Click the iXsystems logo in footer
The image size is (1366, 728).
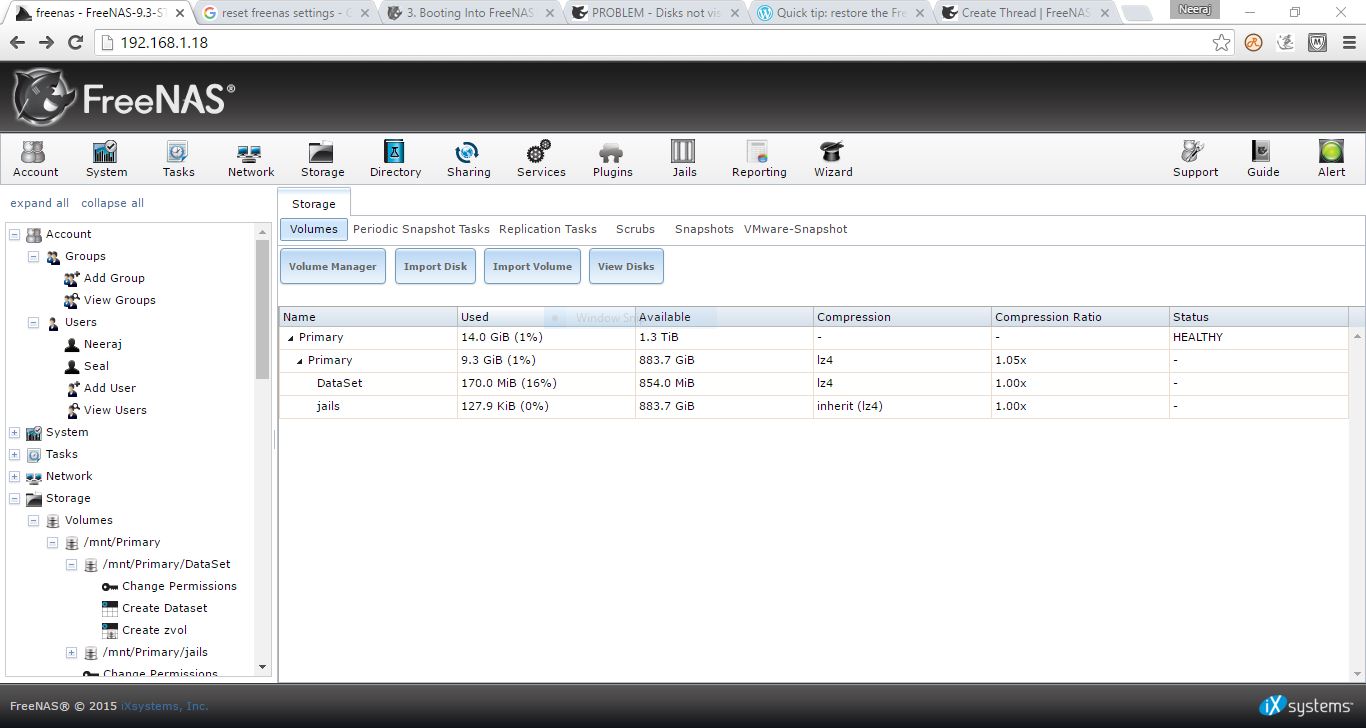1306,706
